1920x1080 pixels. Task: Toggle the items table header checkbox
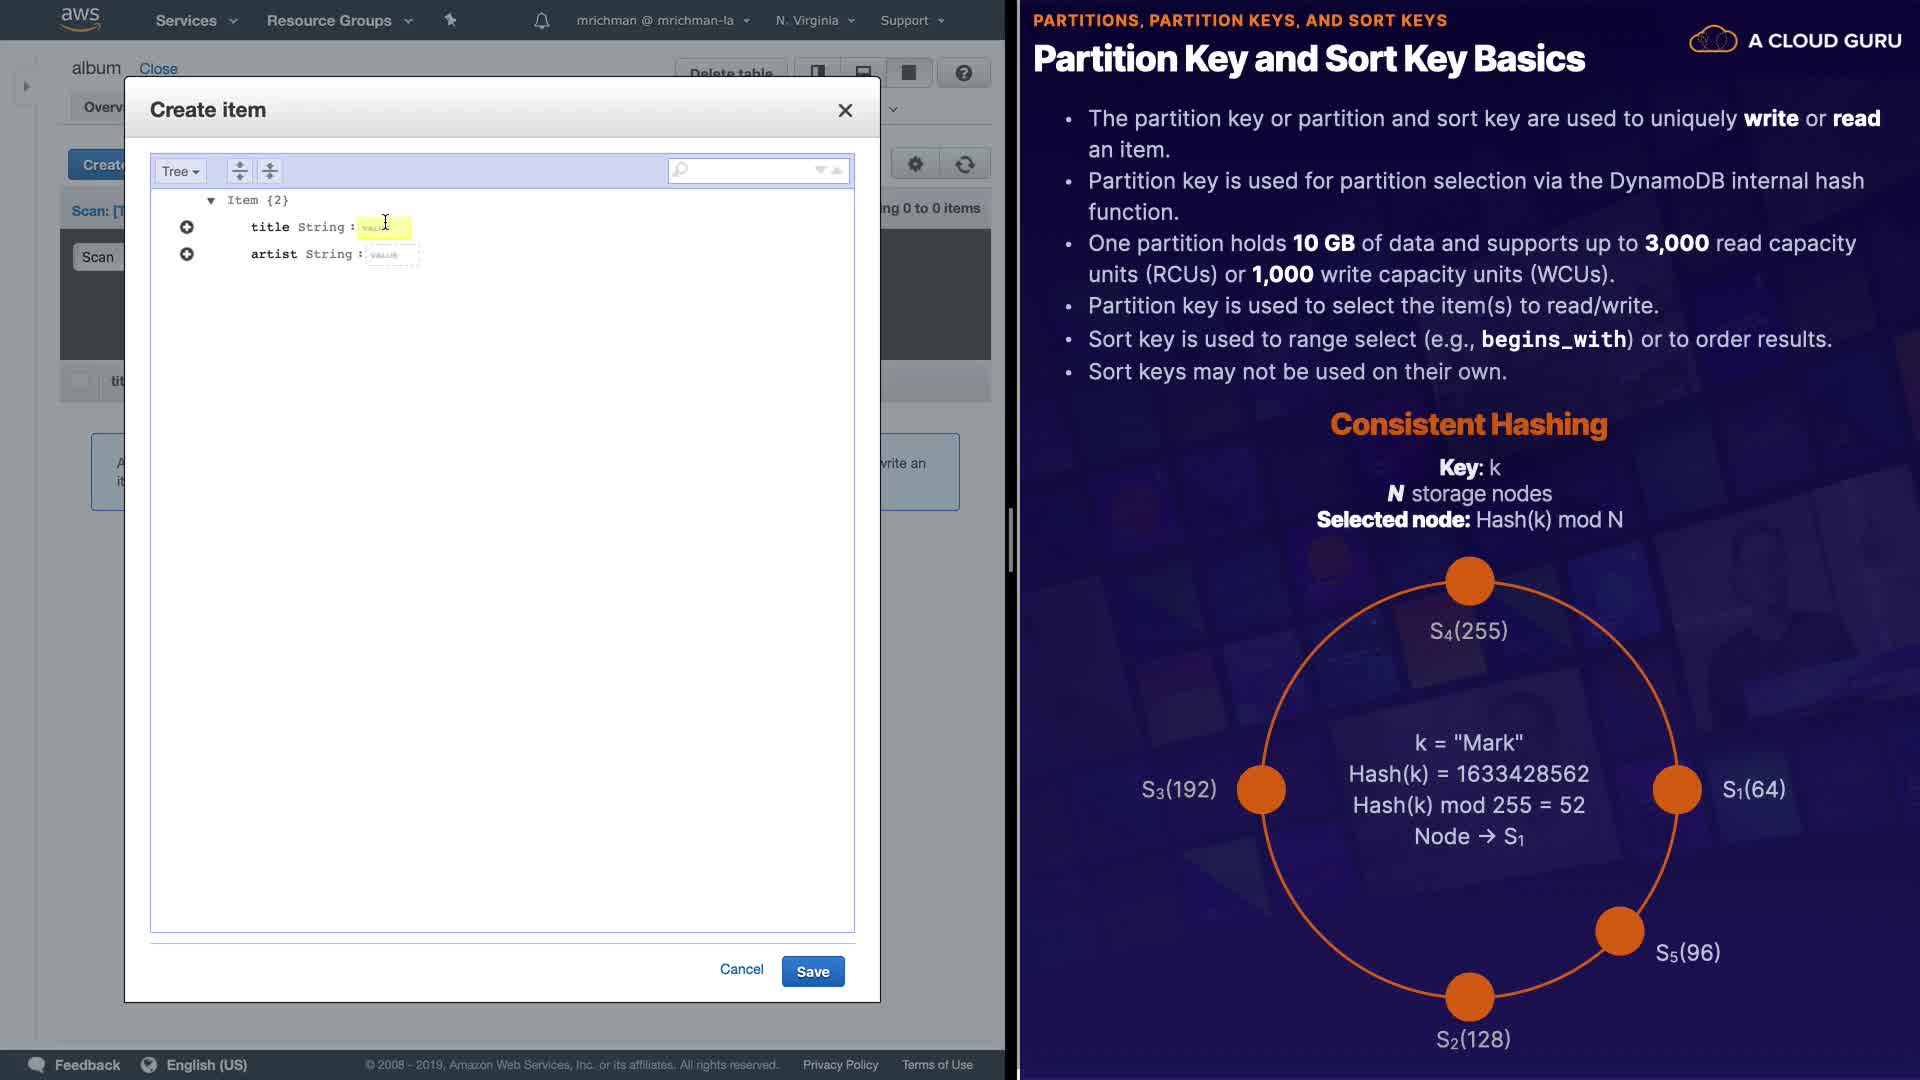click(x=80, y=381)
